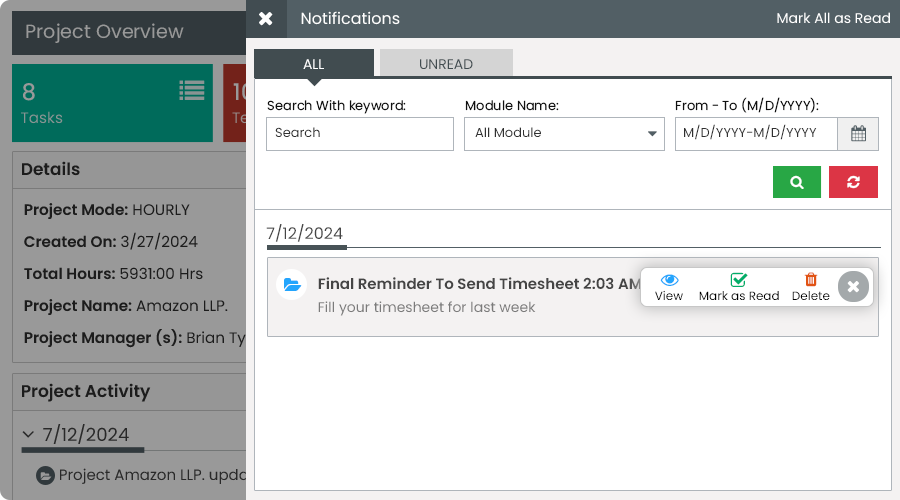Click the Project Overview header
Screen dimensions: 900x500
click(129, 32)
